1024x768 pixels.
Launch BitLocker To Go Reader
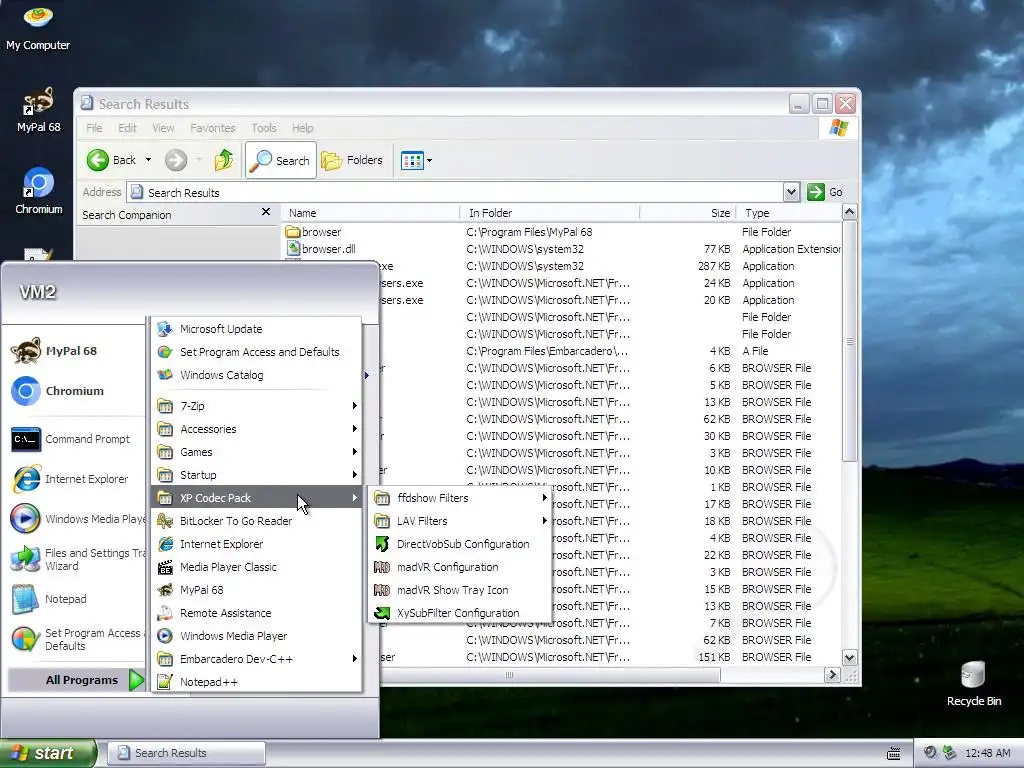[257, 521]
